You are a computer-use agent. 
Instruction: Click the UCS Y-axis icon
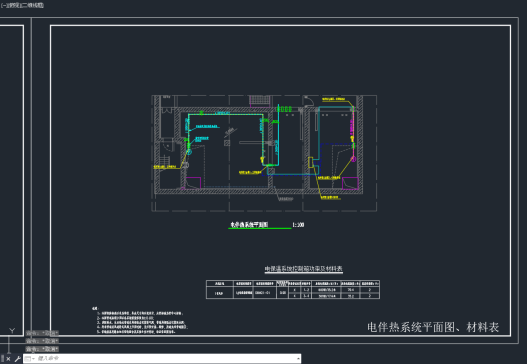point(12,331)
